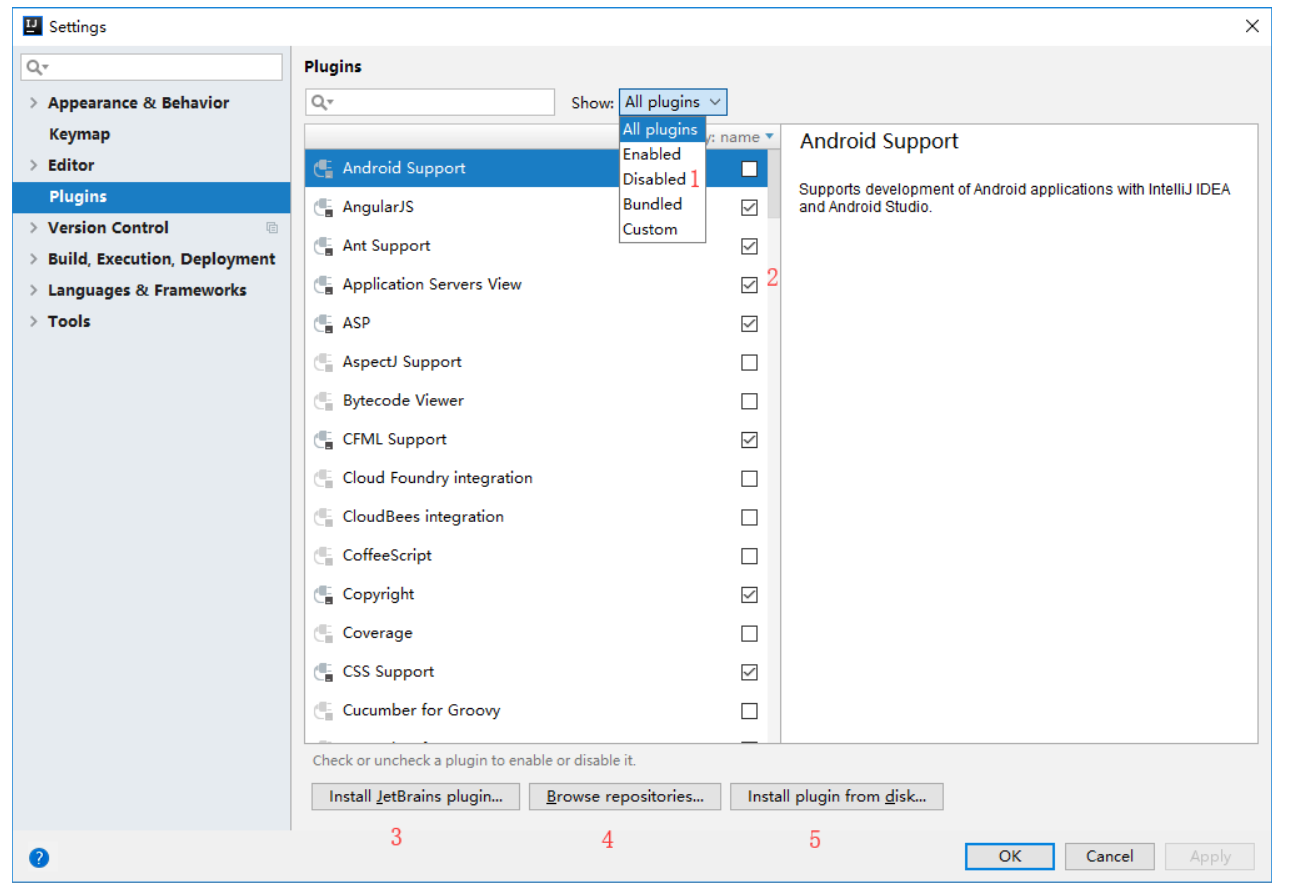Check the CoffeeScript plugin checkbox
Viewport: 1290px width, 894px height.
(x=749, y=555)
